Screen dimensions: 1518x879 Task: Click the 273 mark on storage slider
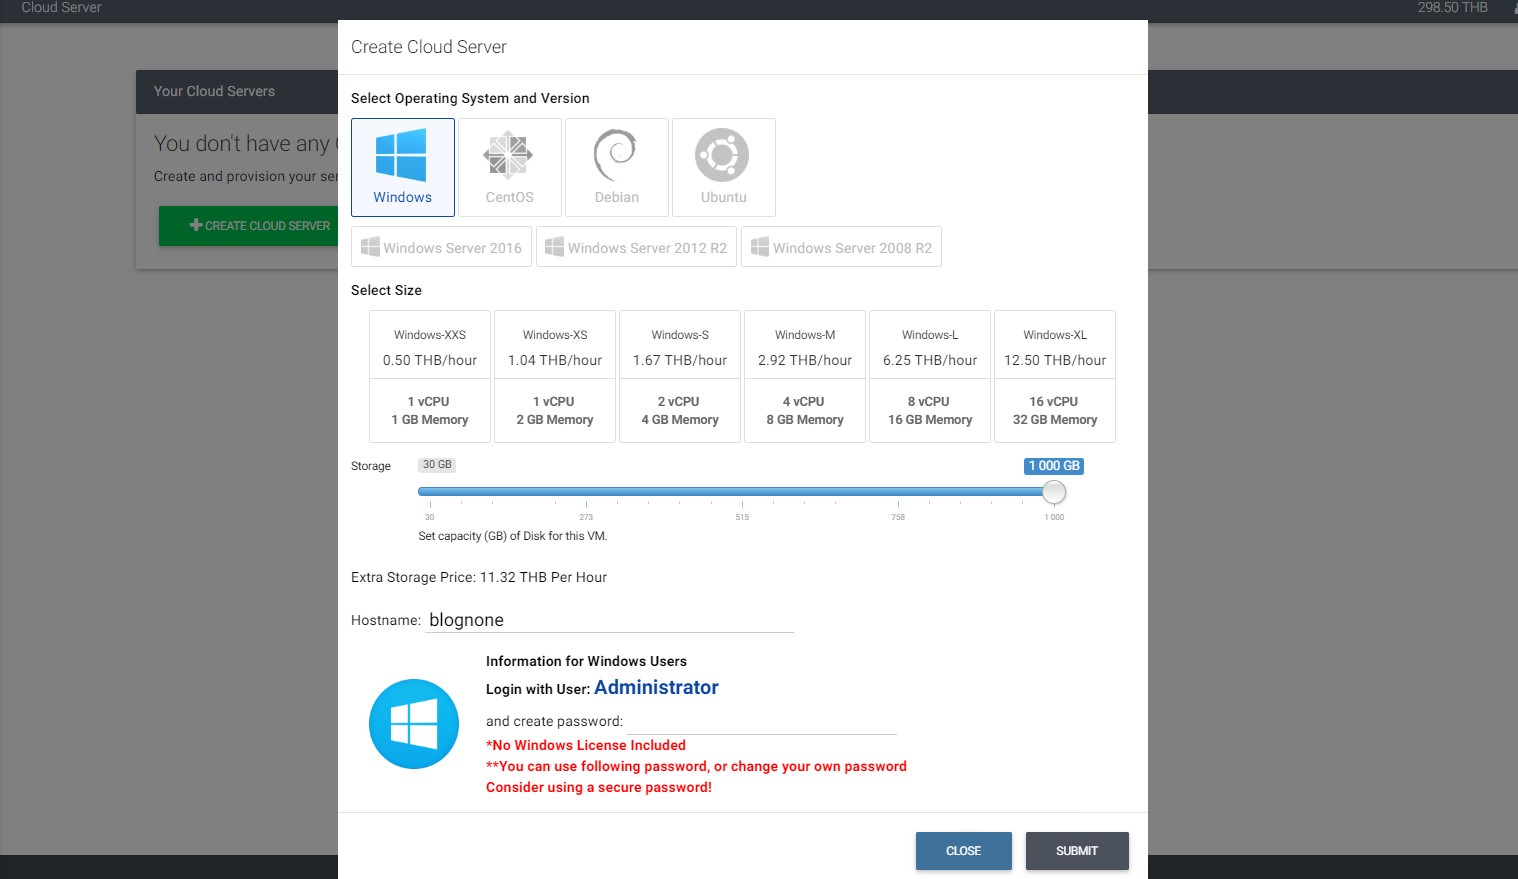tap(586, 517)
